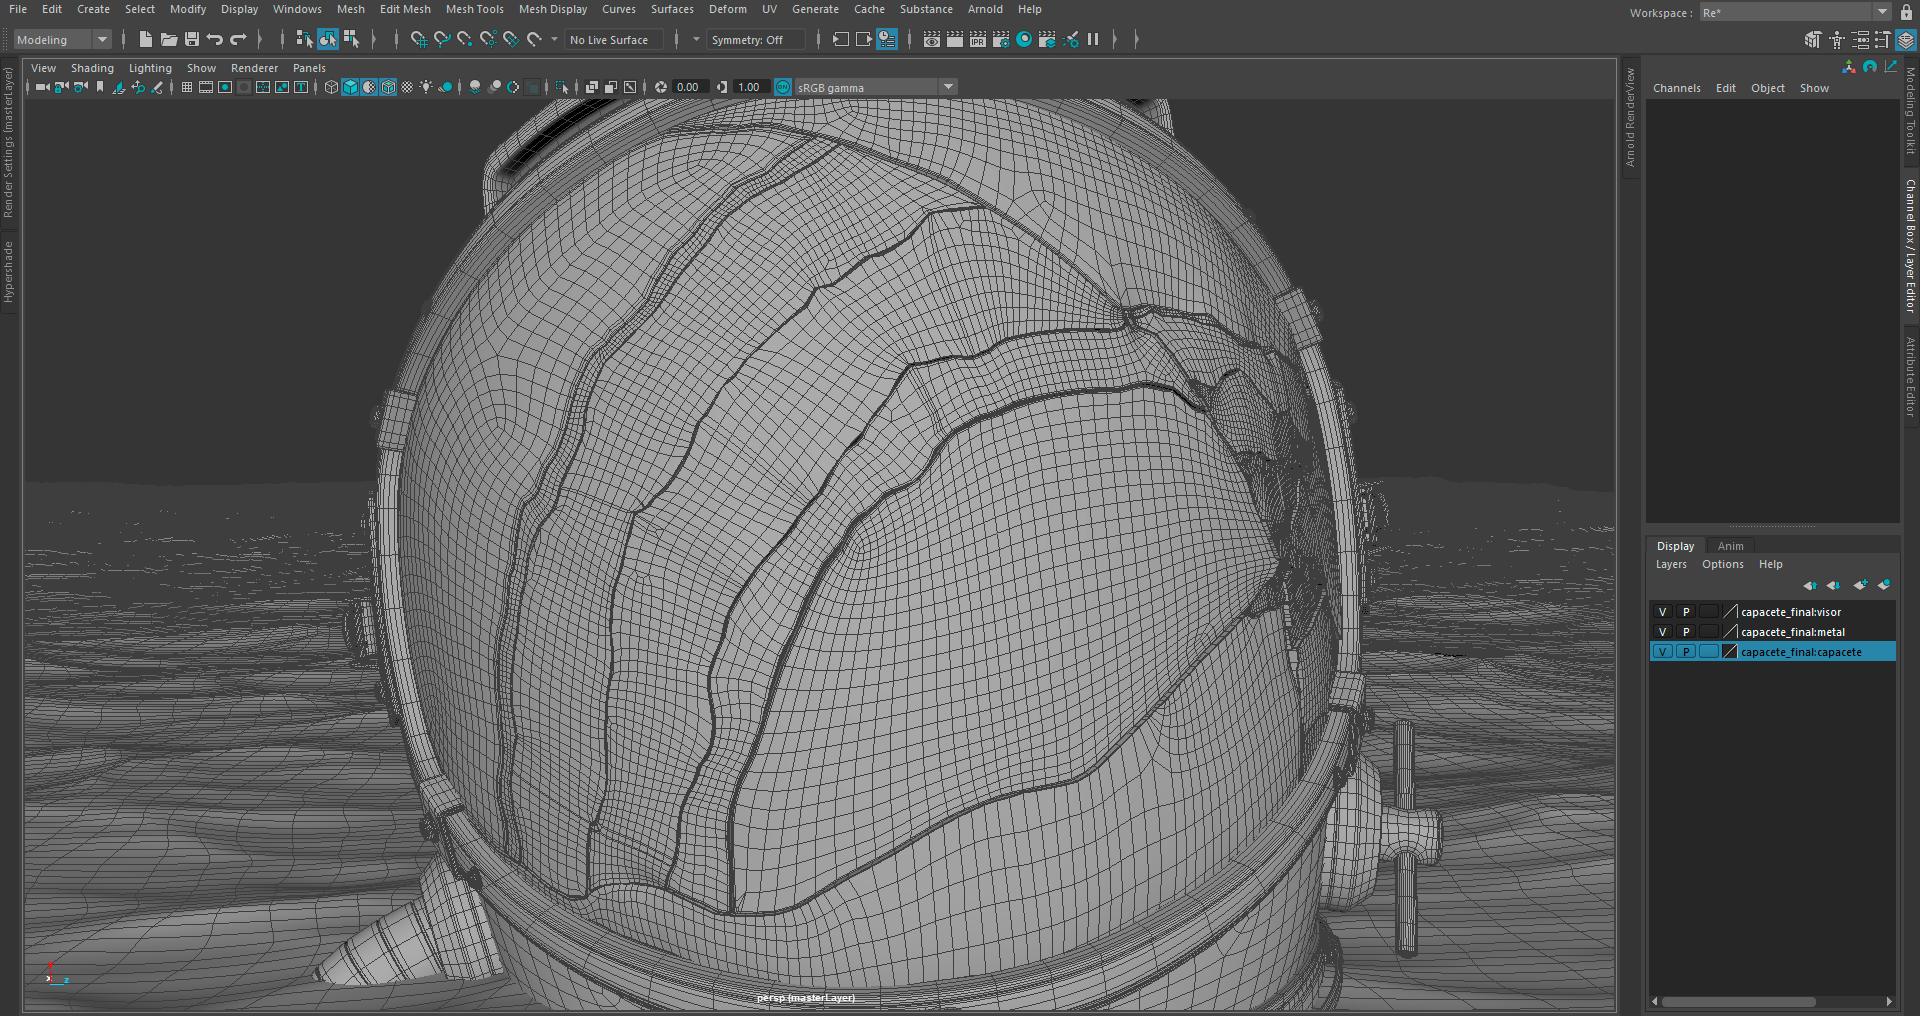Click the capacete_final:capacete layer color swatch

point(1730,652)
